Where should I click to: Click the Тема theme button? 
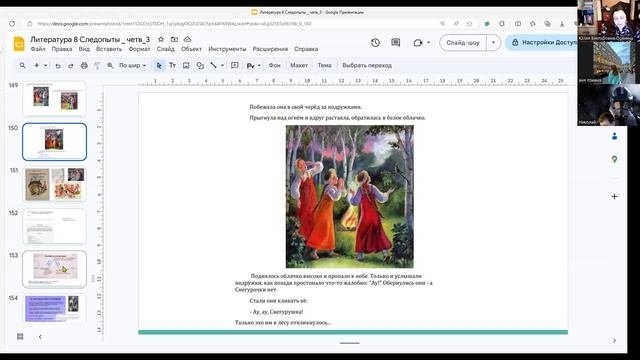(x=324, y=65)
